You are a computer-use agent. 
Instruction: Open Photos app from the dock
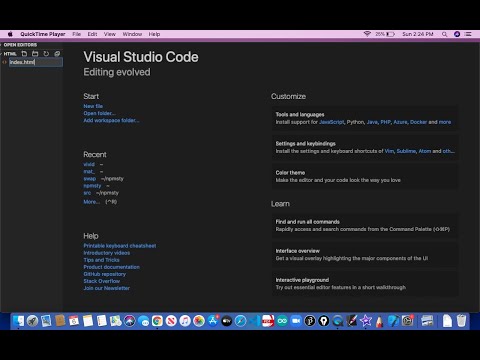coord(199,321)
